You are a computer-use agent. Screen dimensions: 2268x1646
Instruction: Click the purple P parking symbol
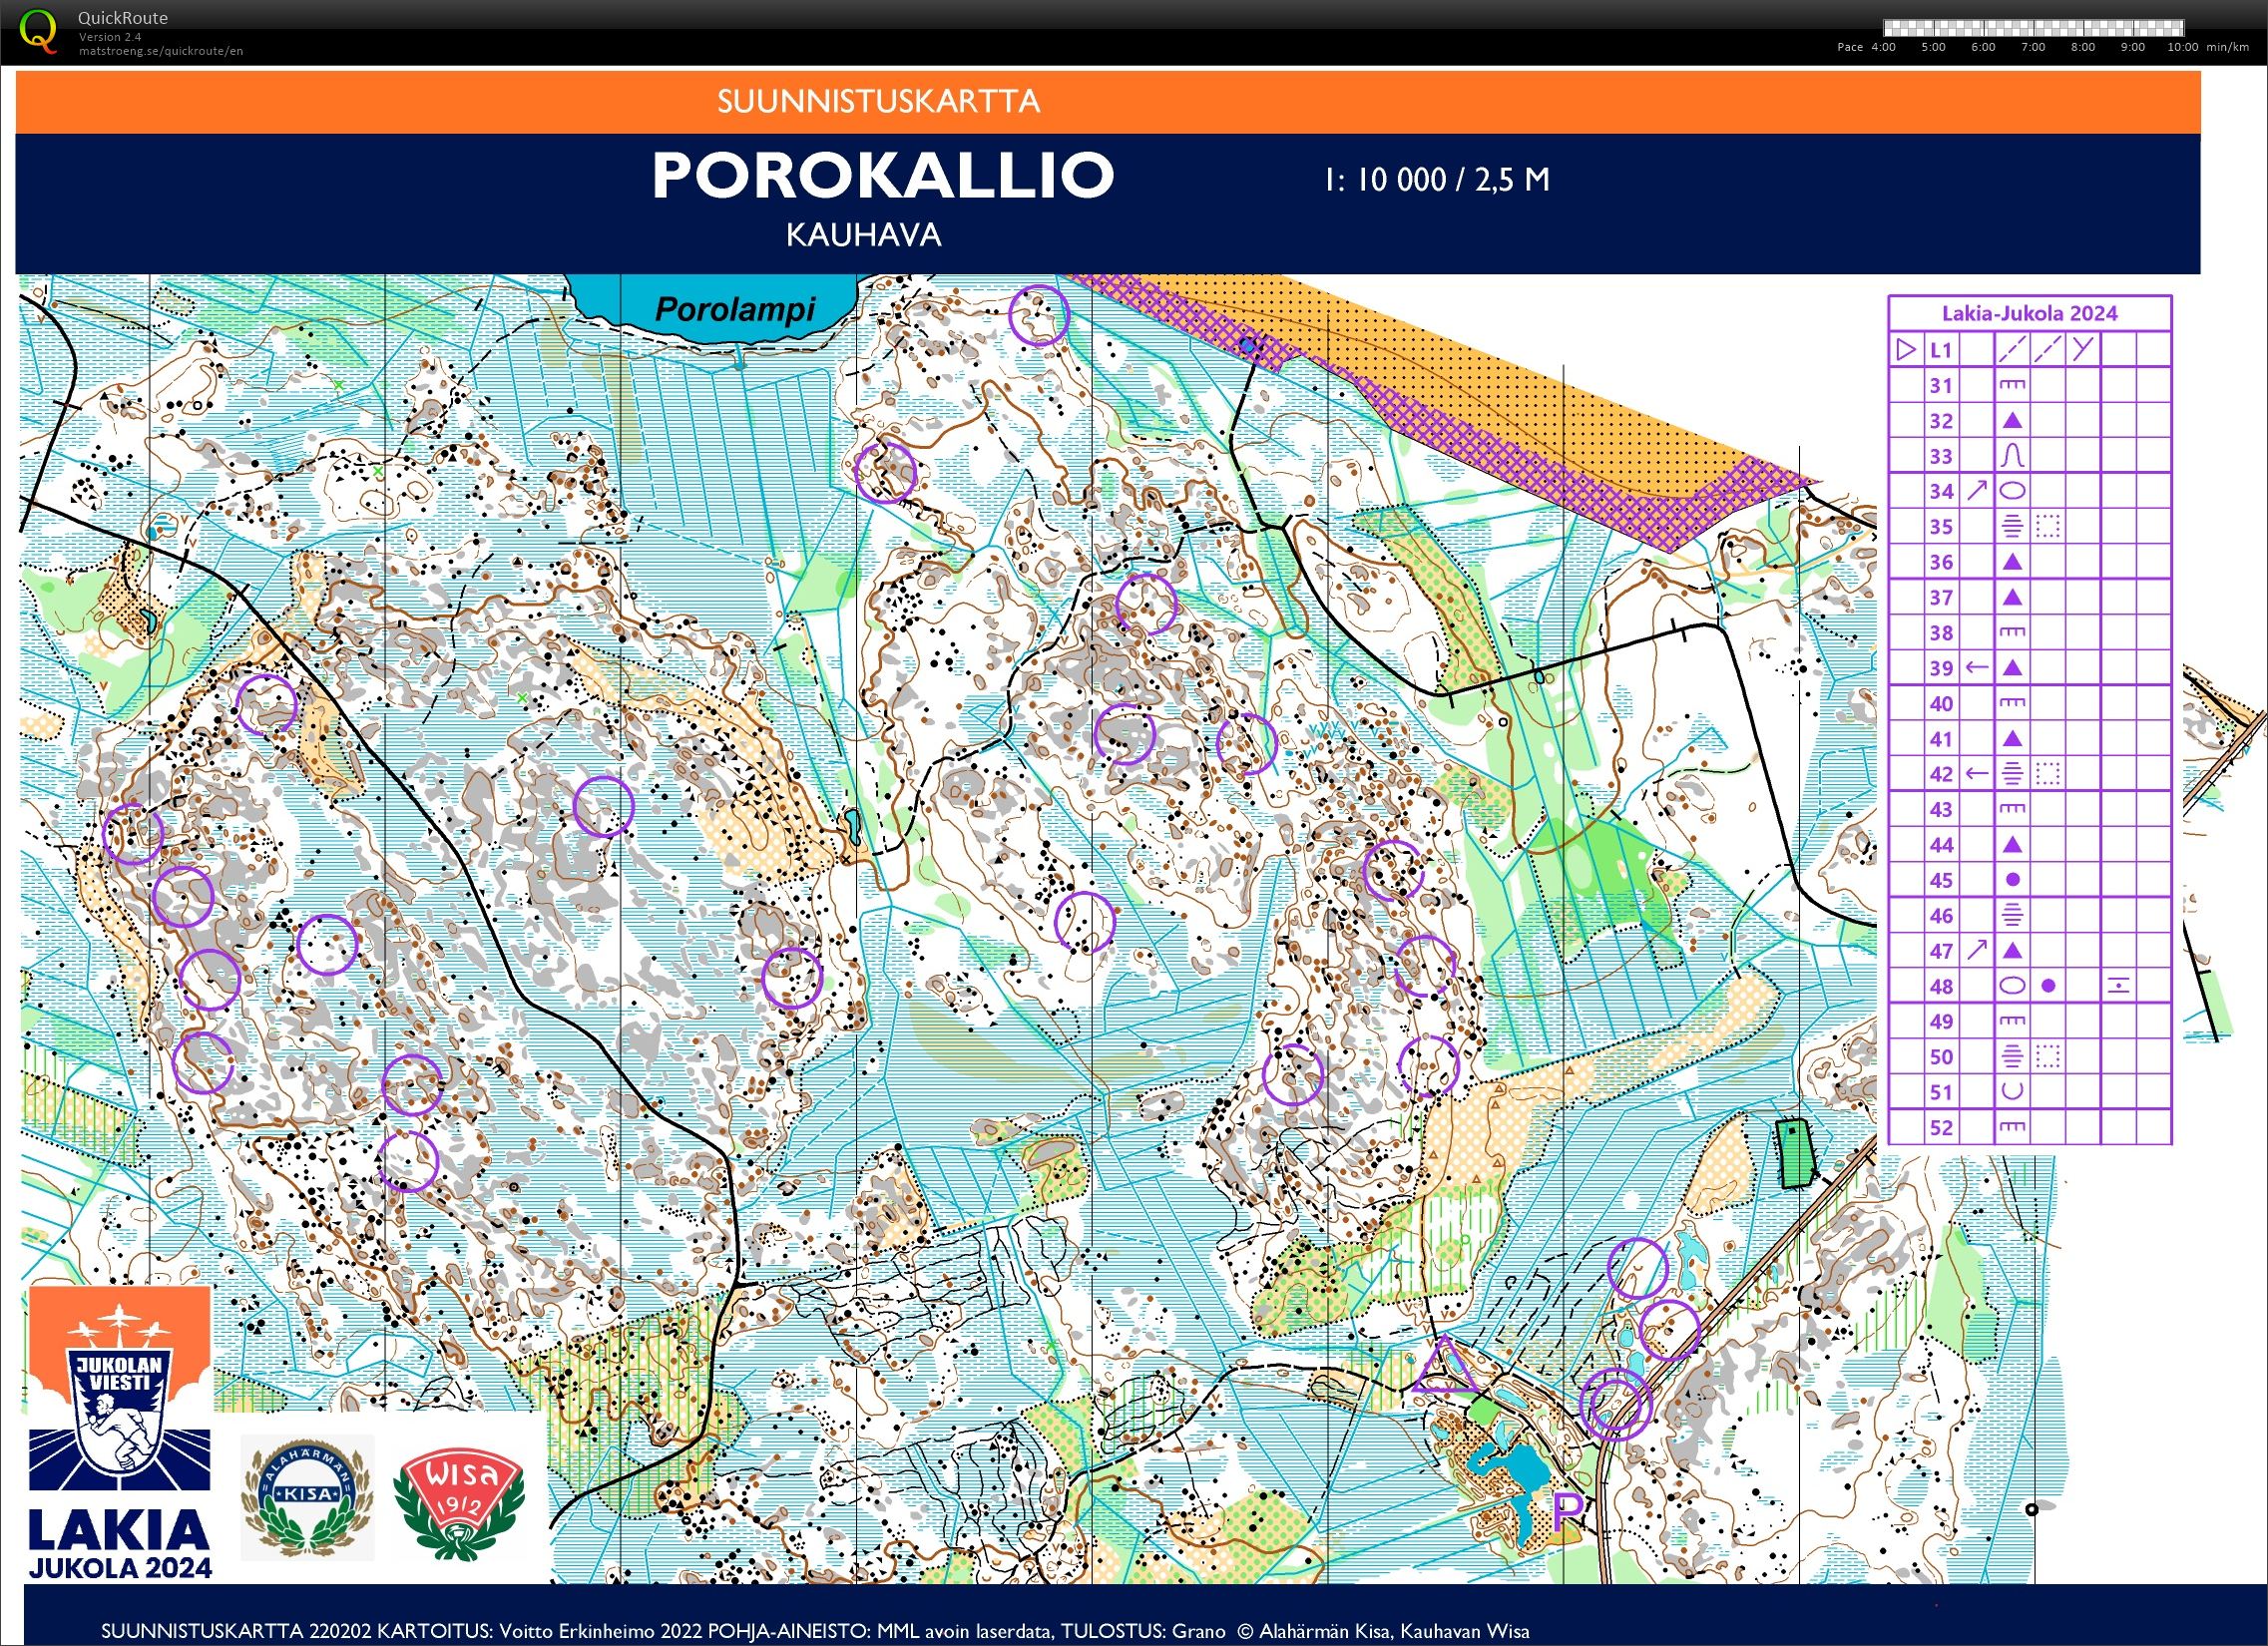(1566, 1511)
